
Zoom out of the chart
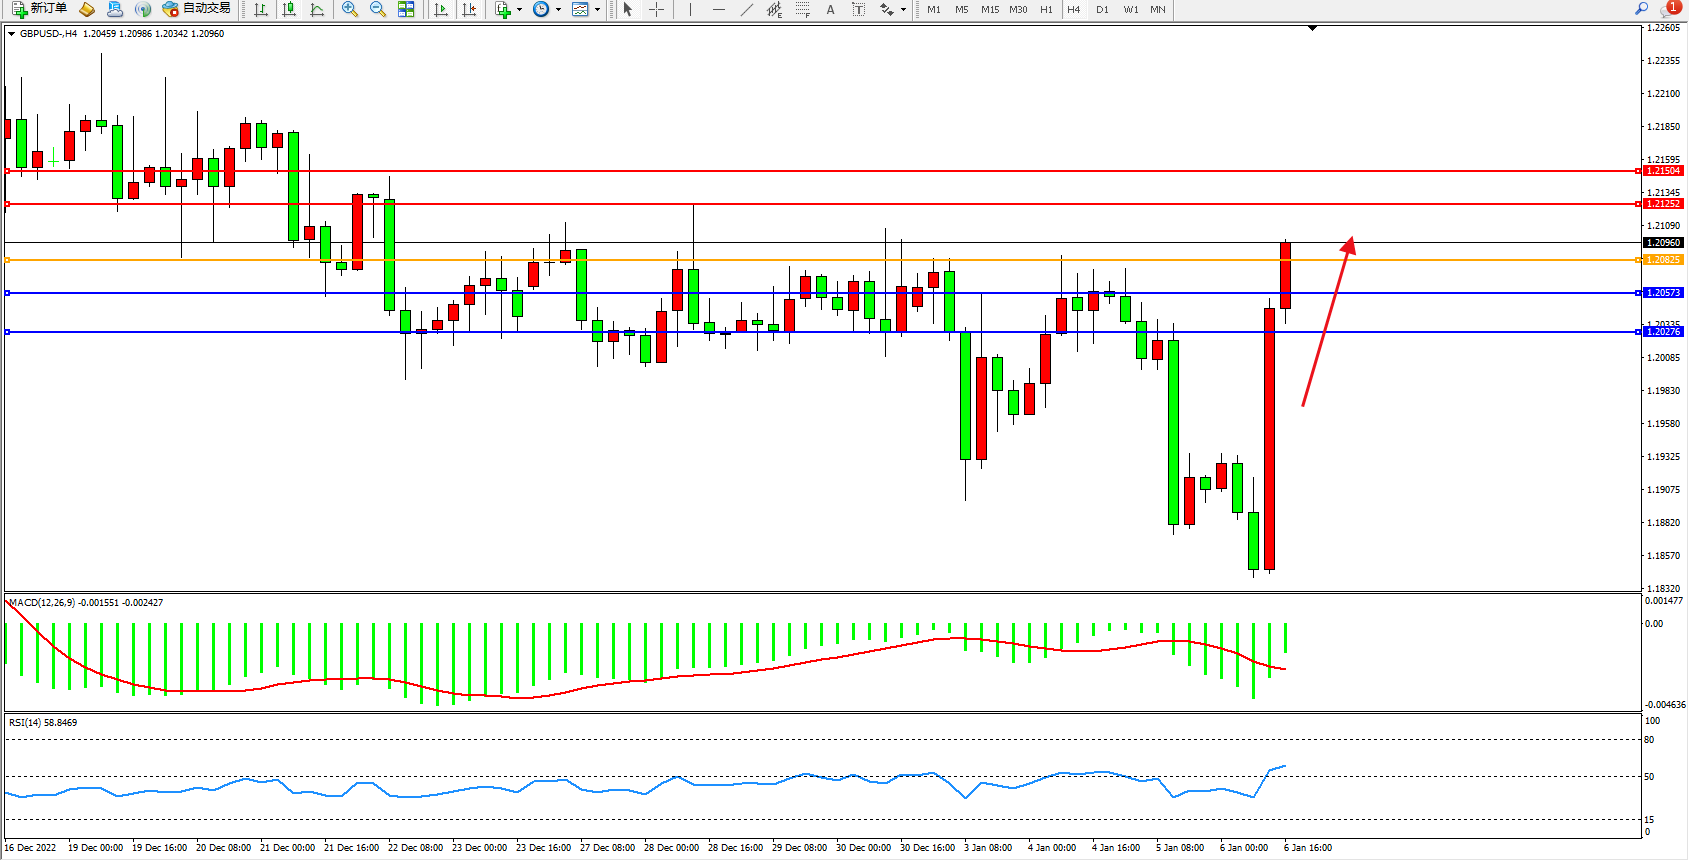point(378,9)
